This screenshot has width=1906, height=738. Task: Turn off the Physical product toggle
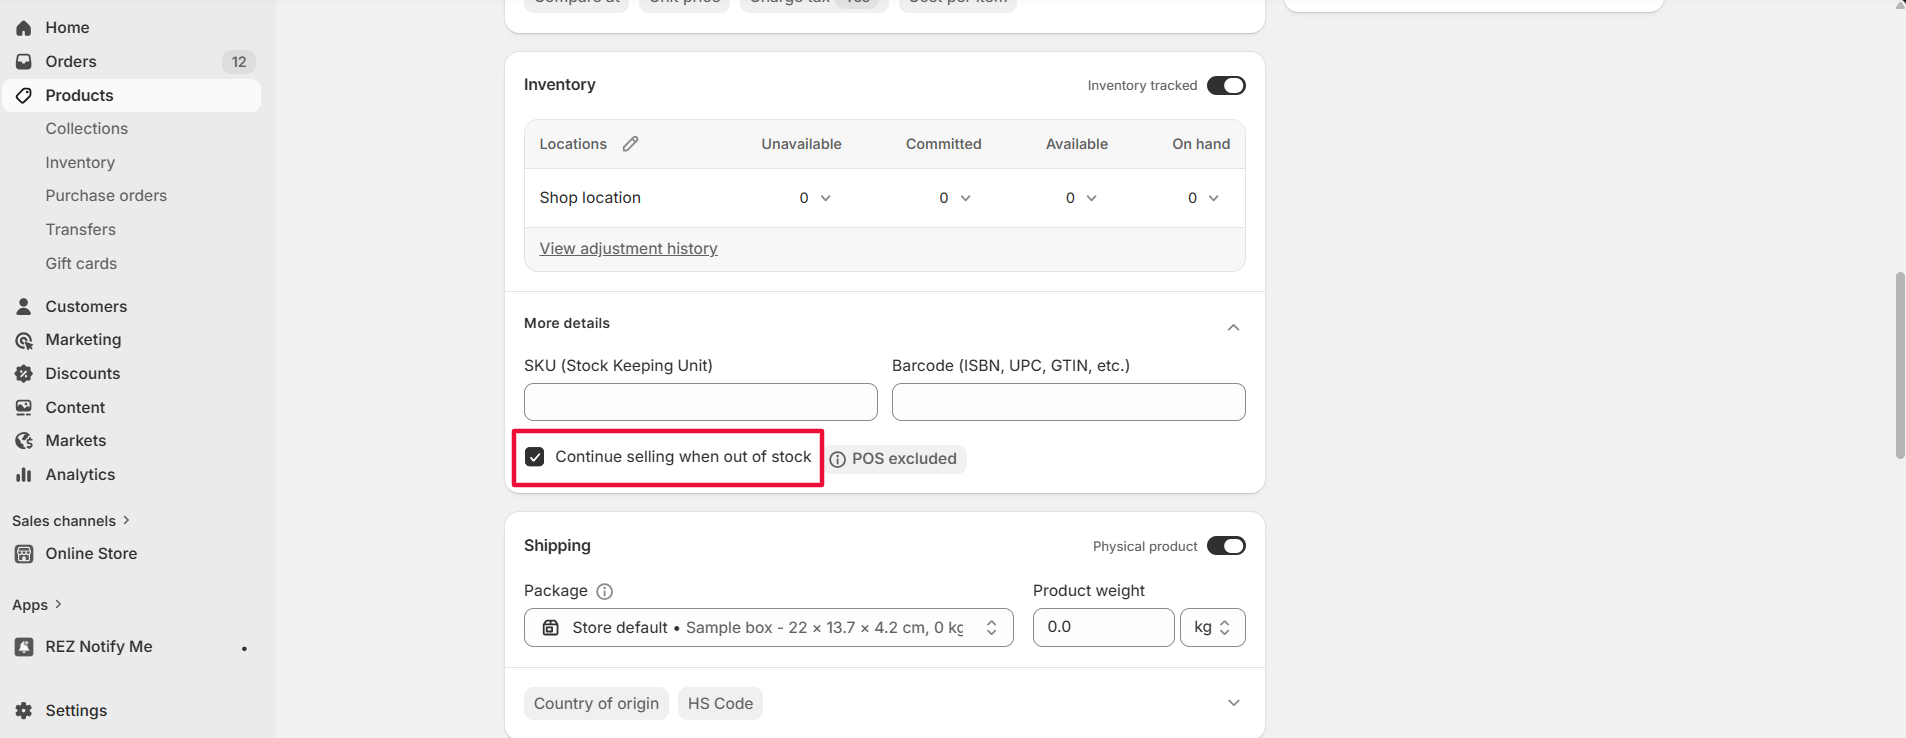1226,546
